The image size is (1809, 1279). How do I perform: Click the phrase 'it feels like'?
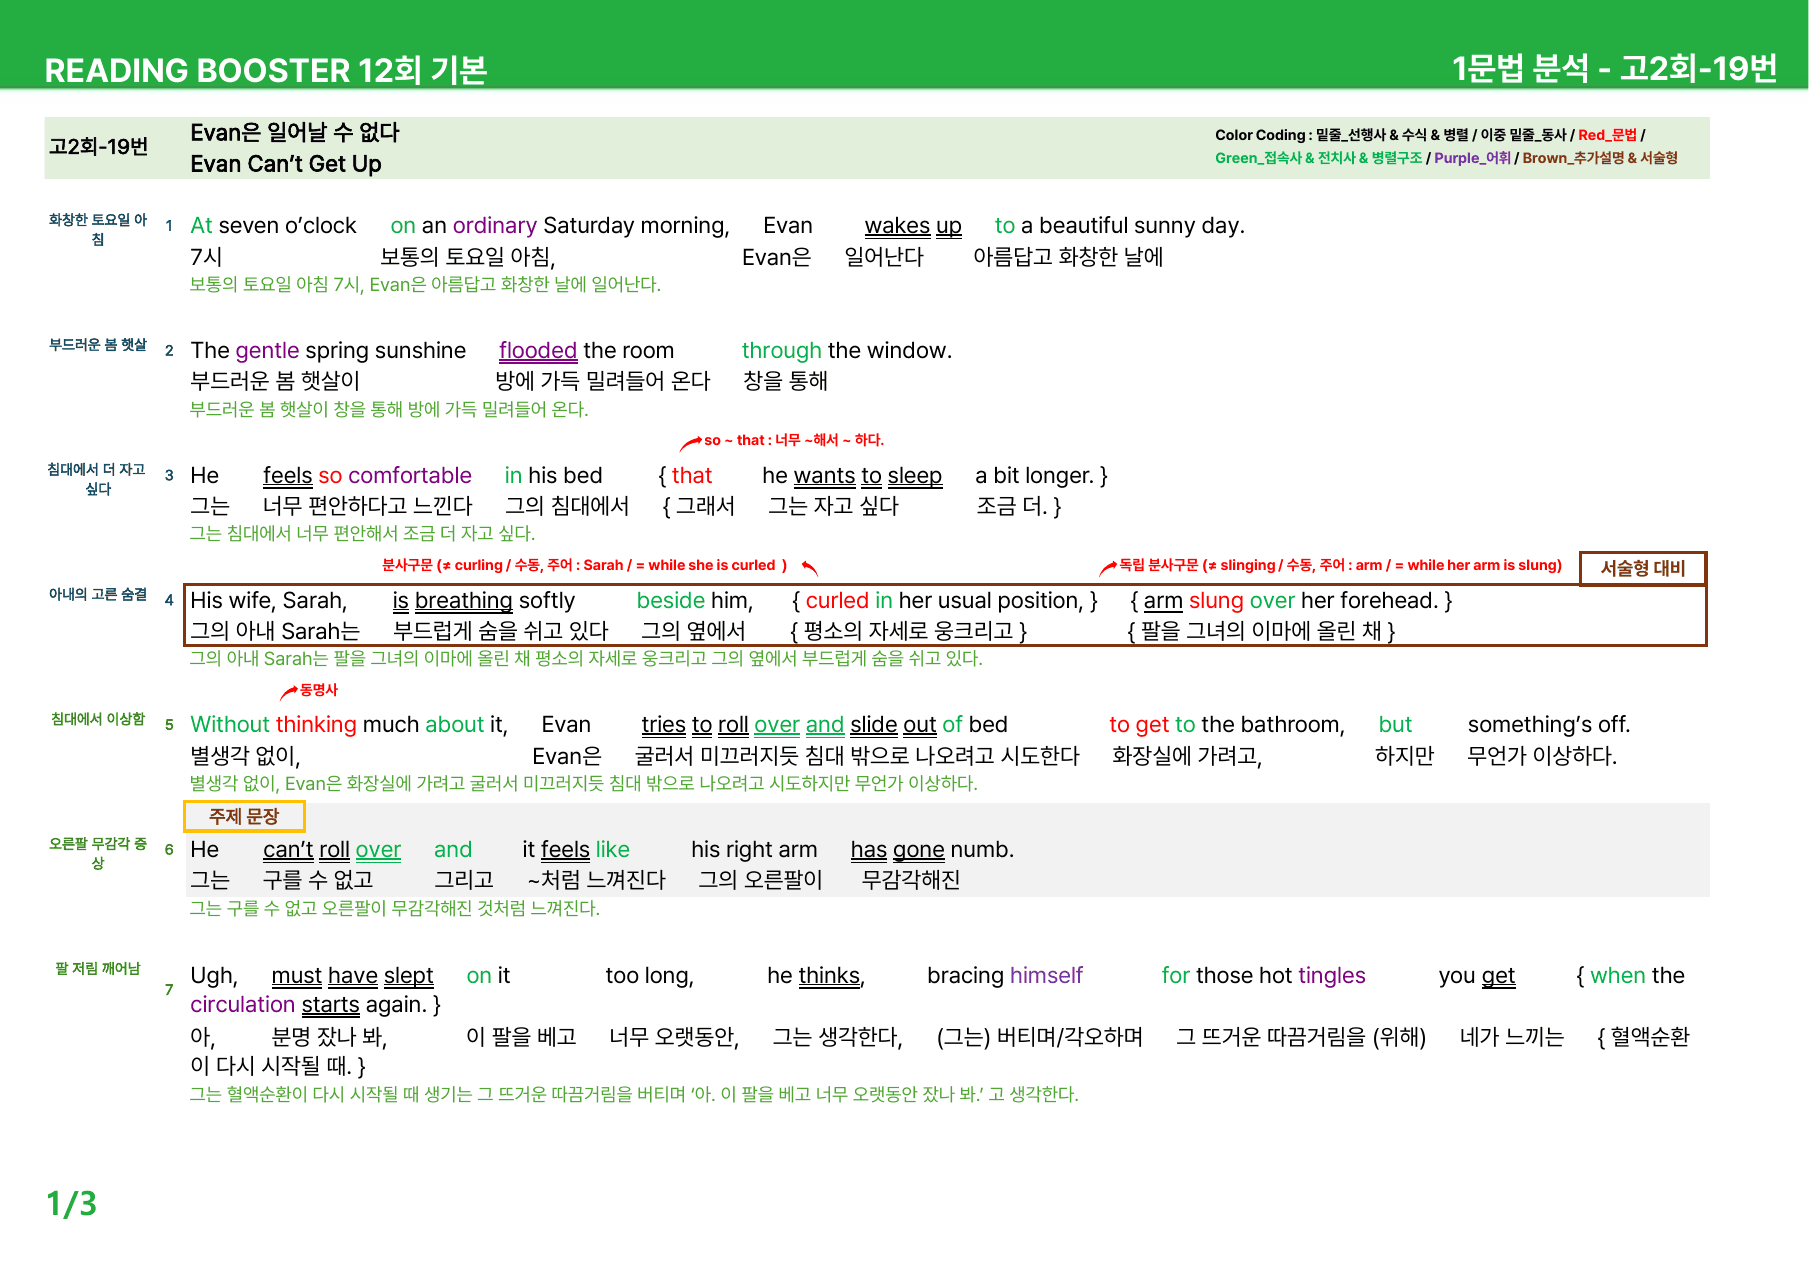[x=576, y=850]
